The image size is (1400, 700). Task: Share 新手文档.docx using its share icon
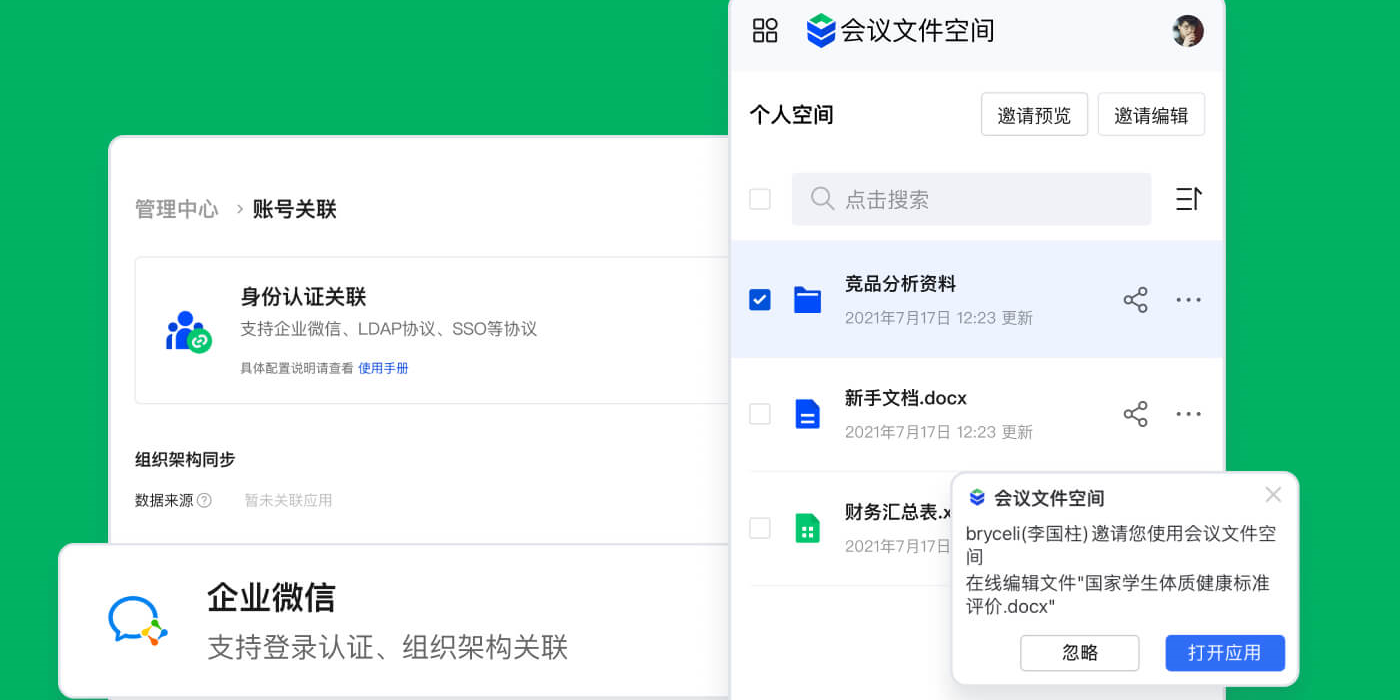pyautogui.click(x=1135, y=413)
